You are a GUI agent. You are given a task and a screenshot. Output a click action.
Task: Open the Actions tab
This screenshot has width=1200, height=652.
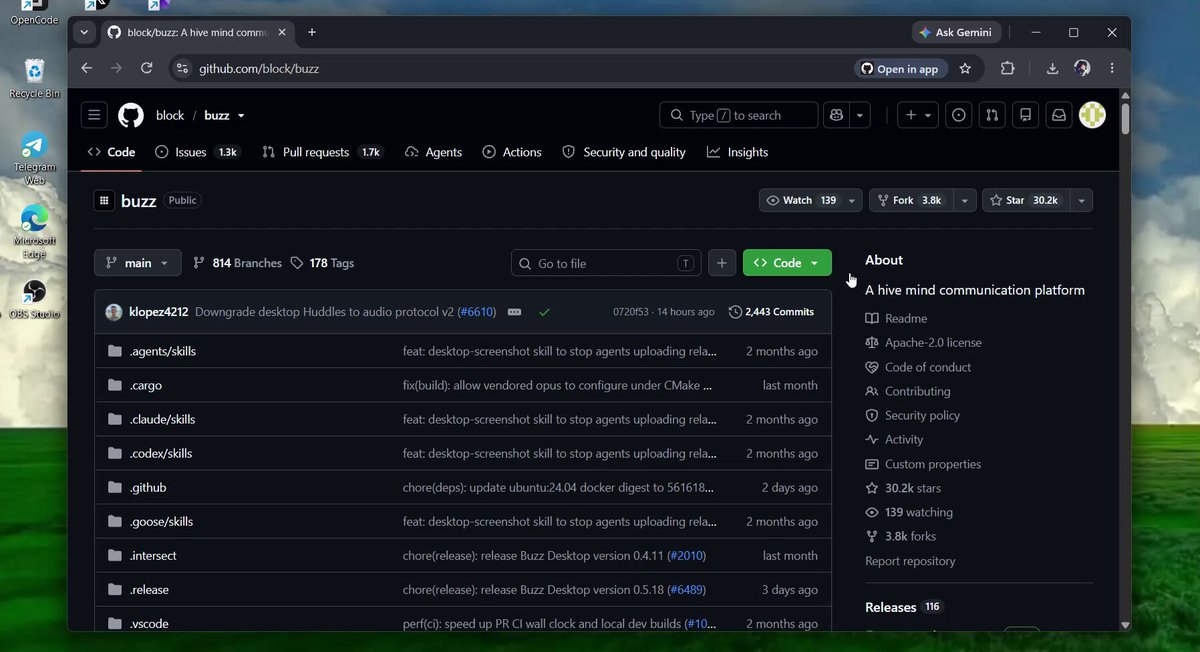[512, 152]
